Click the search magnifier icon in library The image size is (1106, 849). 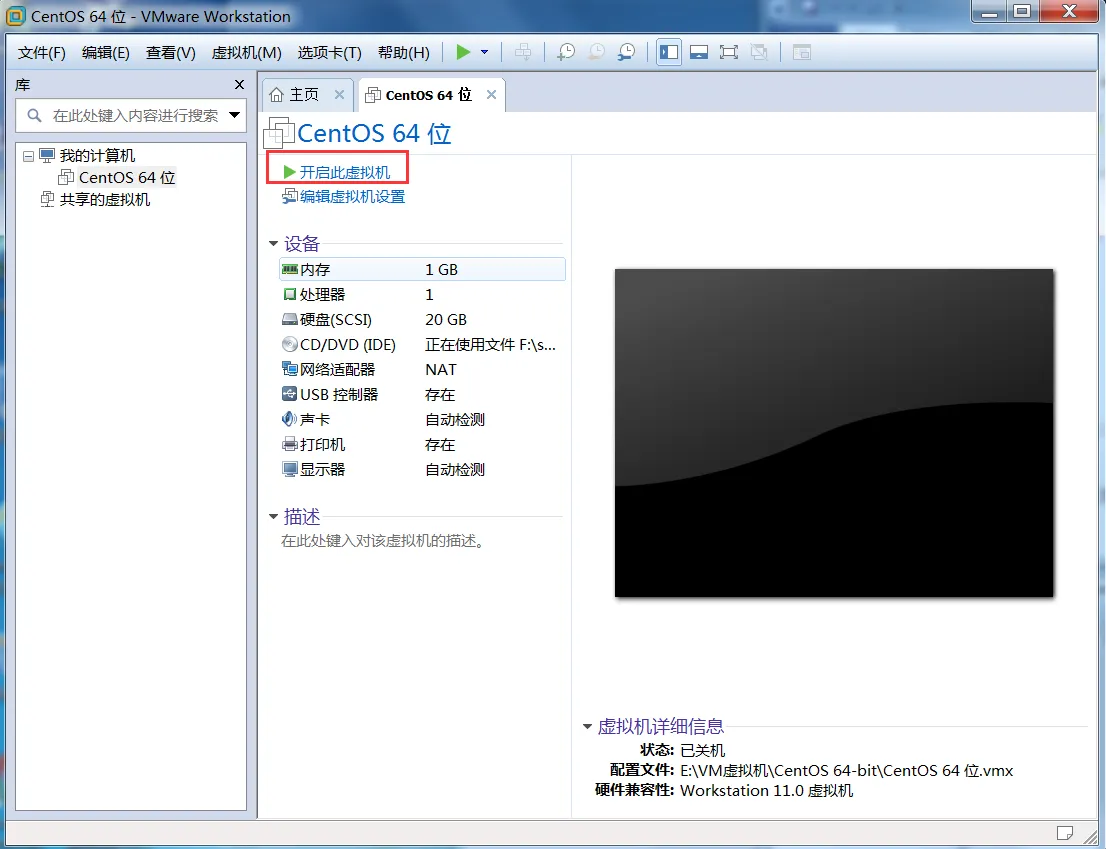[34, 115]
